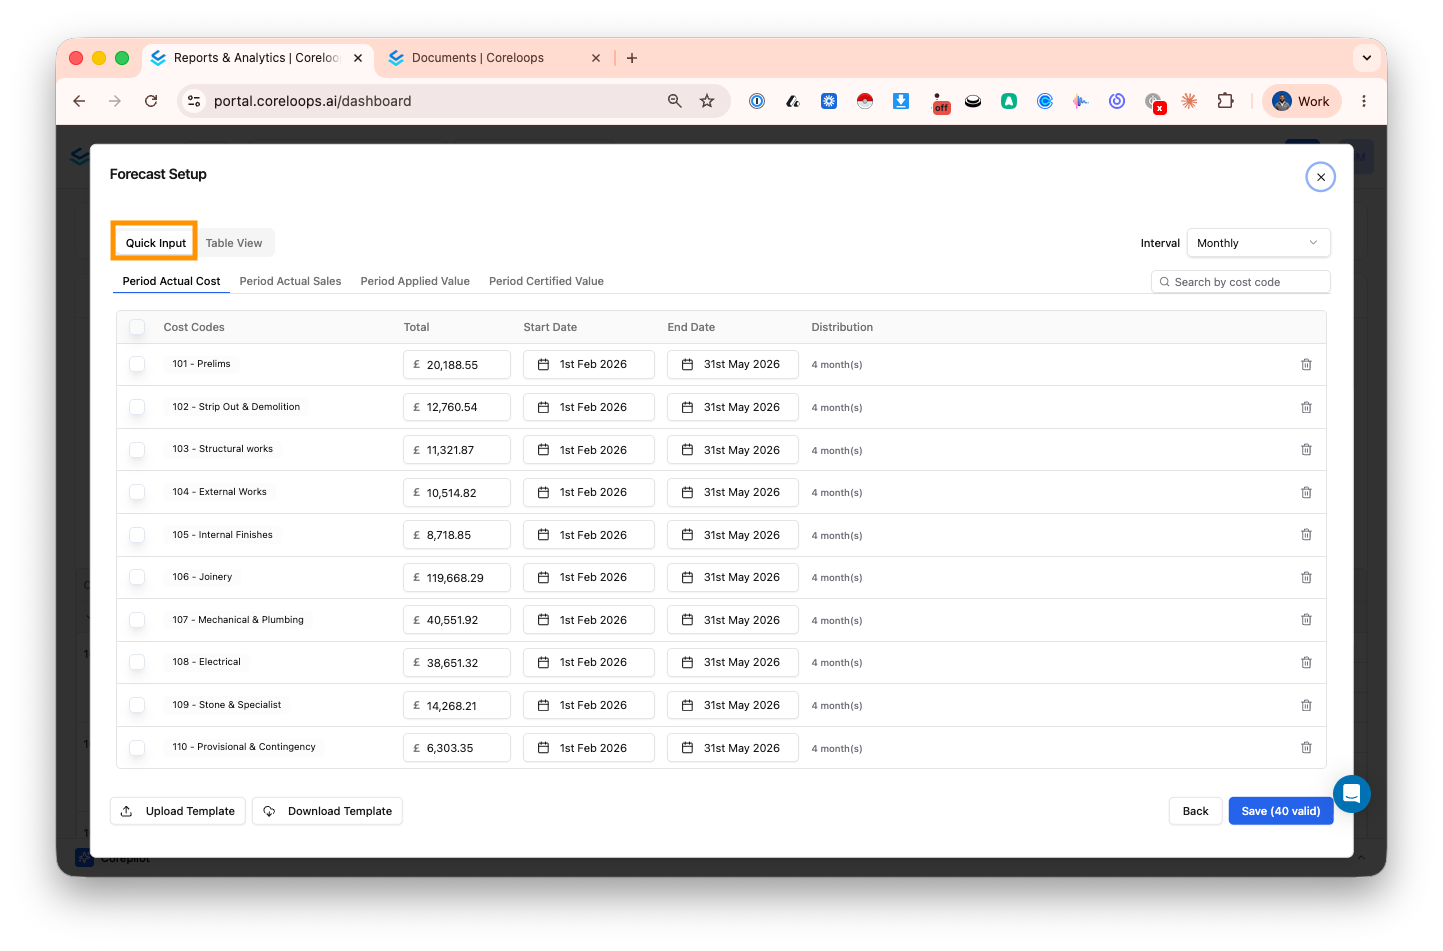The image size is (1443, 951).
Task: Click Save (40 valid)
Action: click(x=1280, y=811)
